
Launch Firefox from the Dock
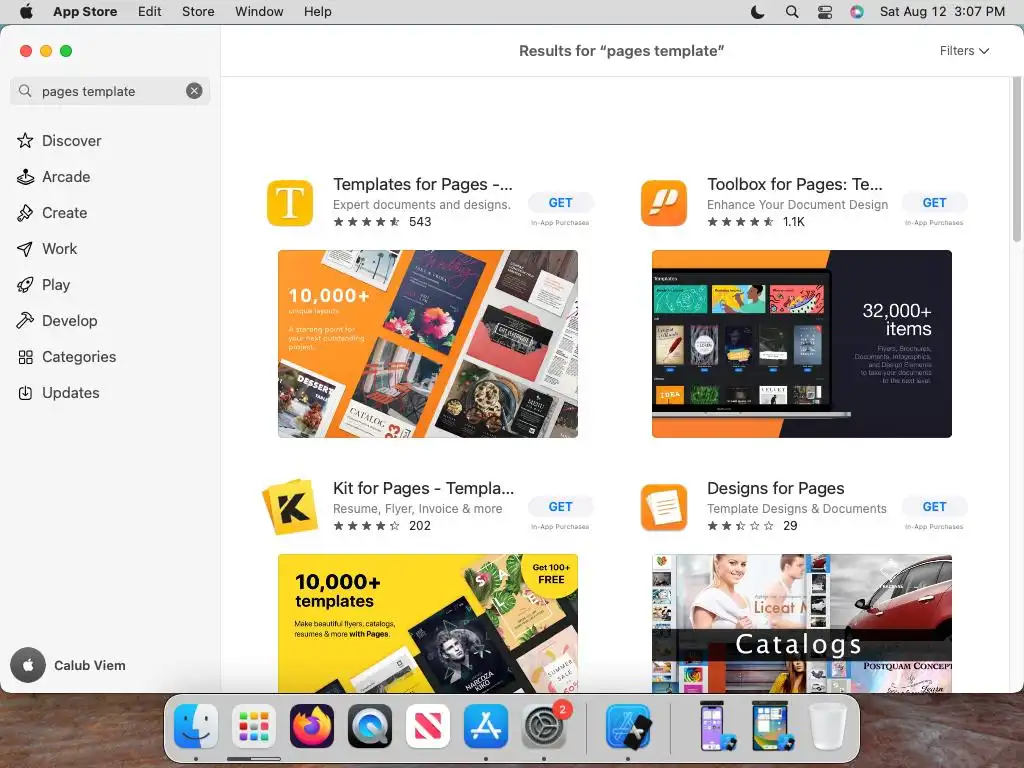[312, 726]
